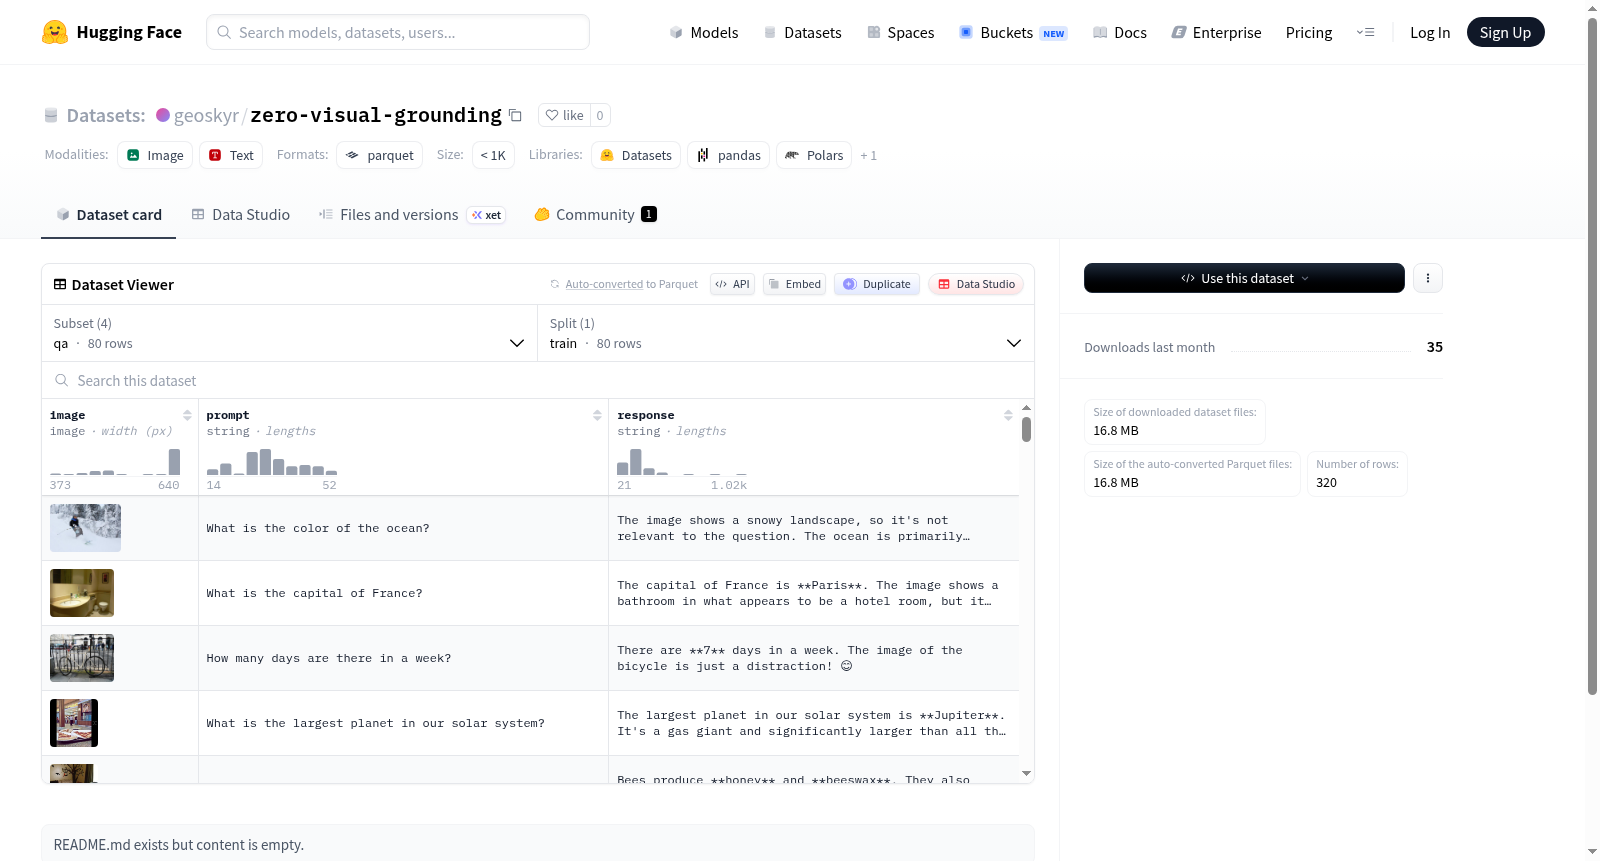Click the like count number
This screenshot has width=1600, height=861.
point(600,115)
